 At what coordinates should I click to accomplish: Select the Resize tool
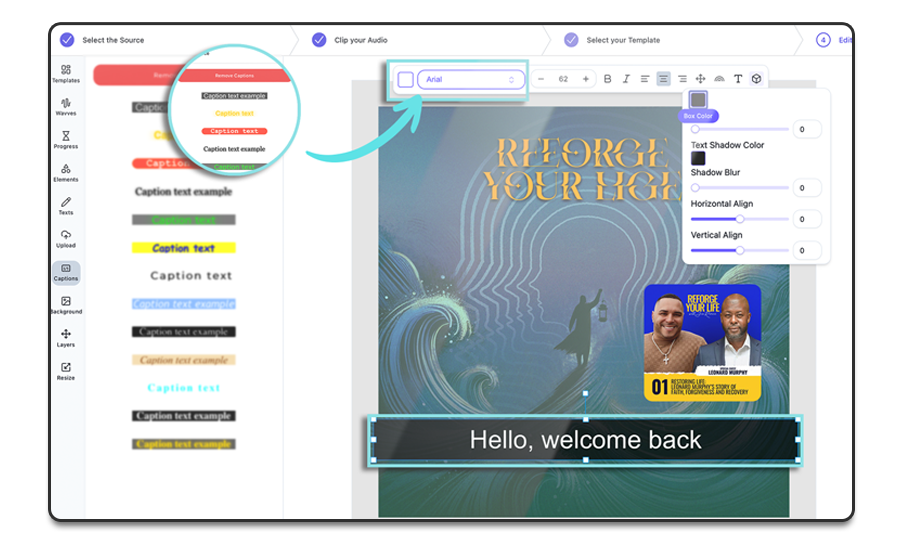66,370
